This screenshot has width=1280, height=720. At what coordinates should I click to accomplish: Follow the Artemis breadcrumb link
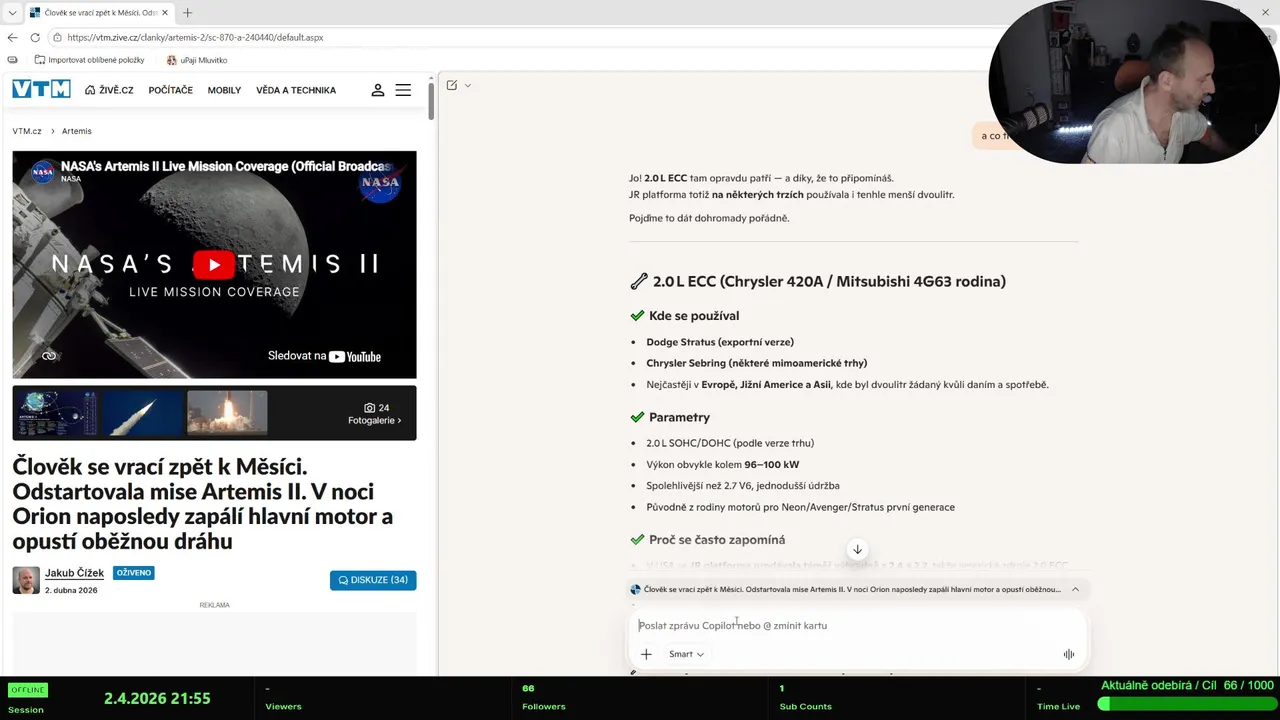click(77, 131)
